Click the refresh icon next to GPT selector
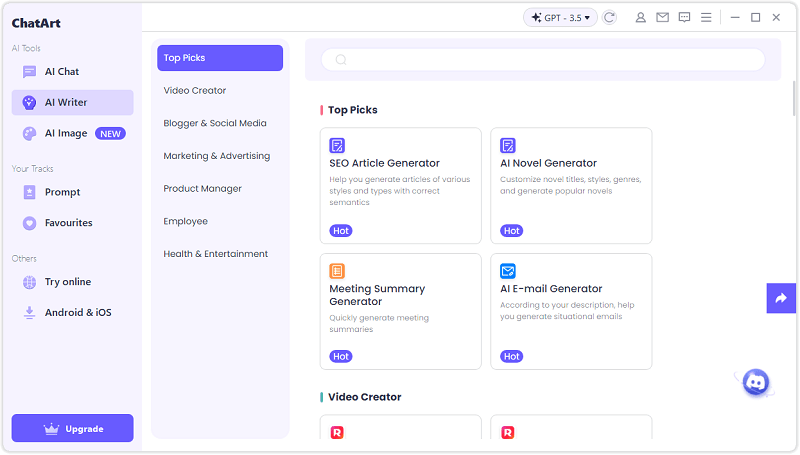800x455 pixels. pyautogui.click(x=609, y=18)
